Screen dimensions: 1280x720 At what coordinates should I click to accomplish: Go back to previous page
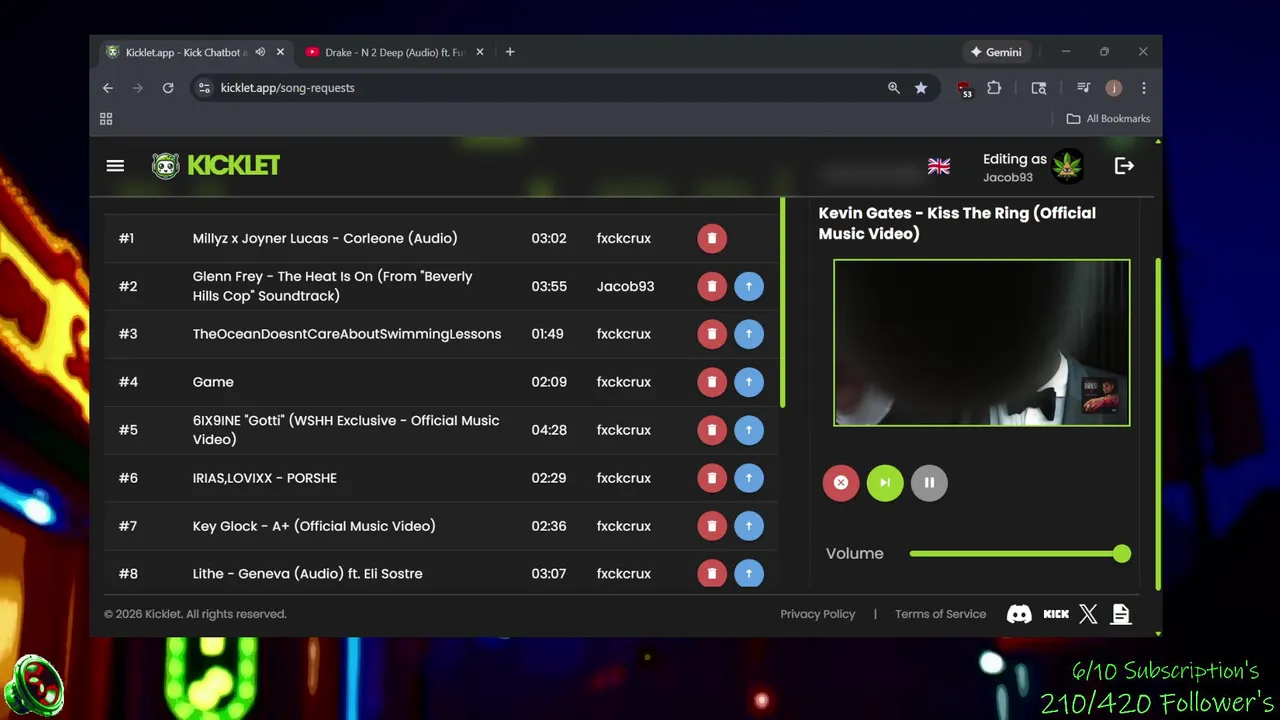108,88
